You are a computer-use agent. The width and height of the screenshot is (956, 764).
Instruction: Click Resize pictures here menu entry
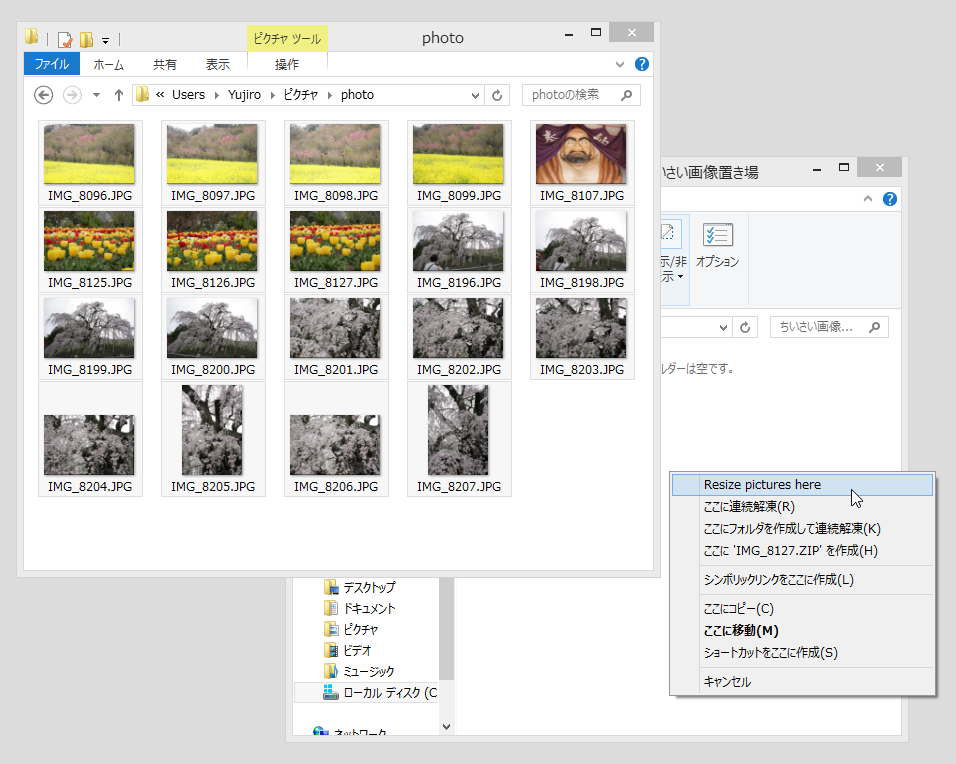(x=802, y=485)
